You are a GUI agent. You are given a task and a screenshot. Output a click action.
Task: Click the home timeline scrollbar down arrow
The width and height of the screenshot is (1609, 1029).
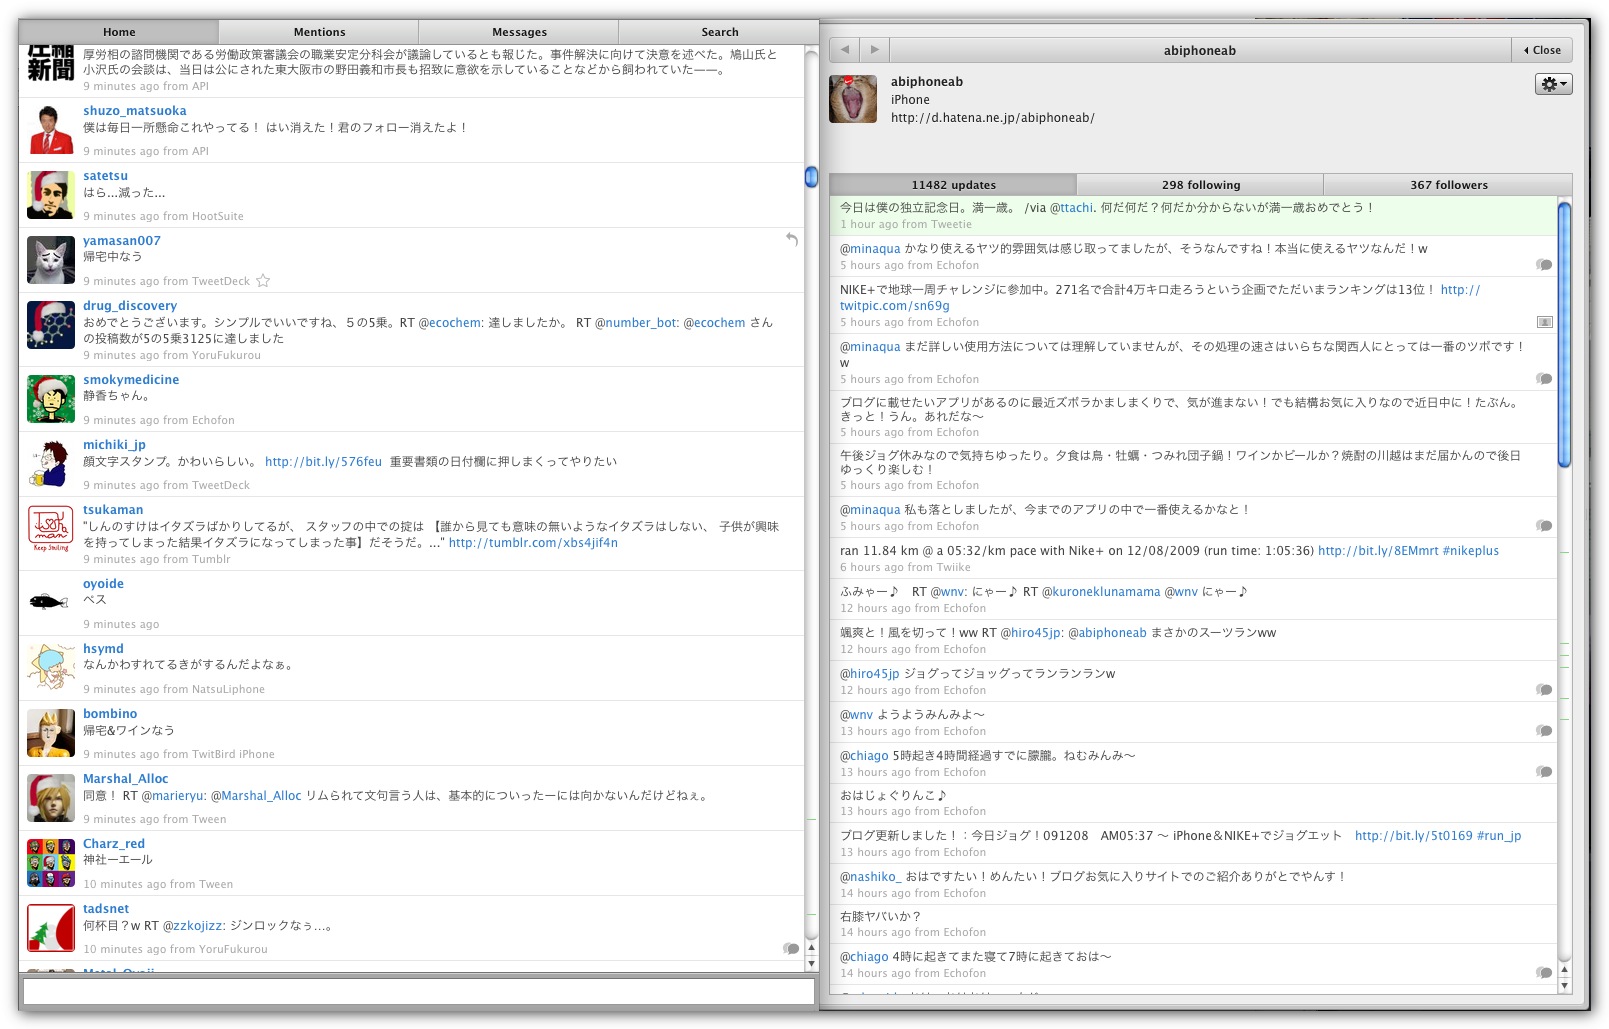click(811, 964)
